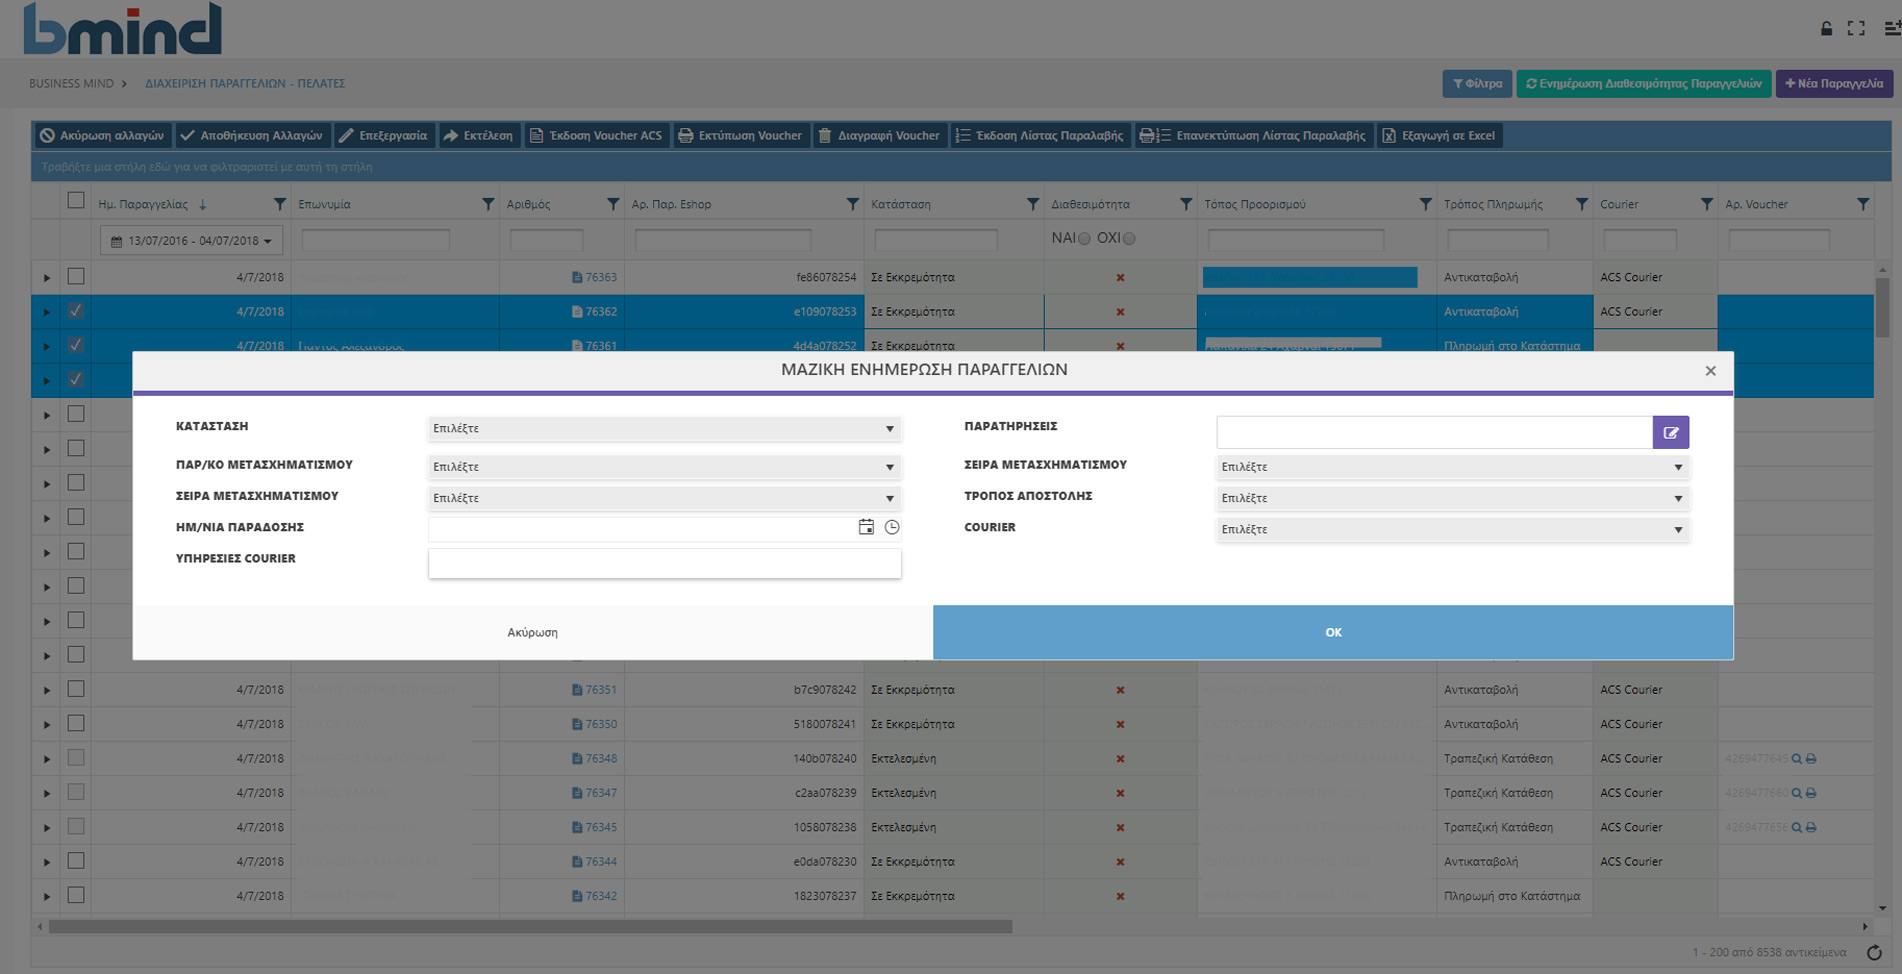Click Εξαγωγή σε Excel
1902x974 pixels.
pyautogui.click(x=1440, y=135)
